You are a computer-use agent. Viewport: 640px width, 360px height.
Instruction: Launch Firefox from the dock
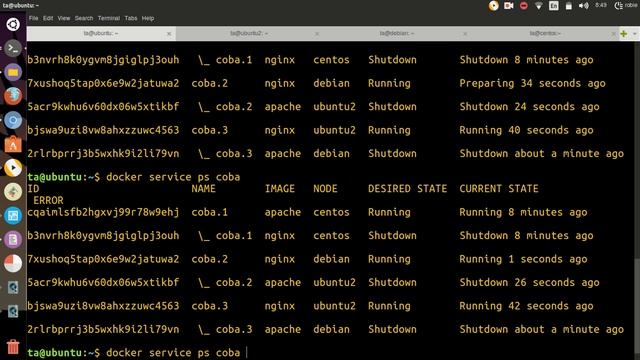13,96
